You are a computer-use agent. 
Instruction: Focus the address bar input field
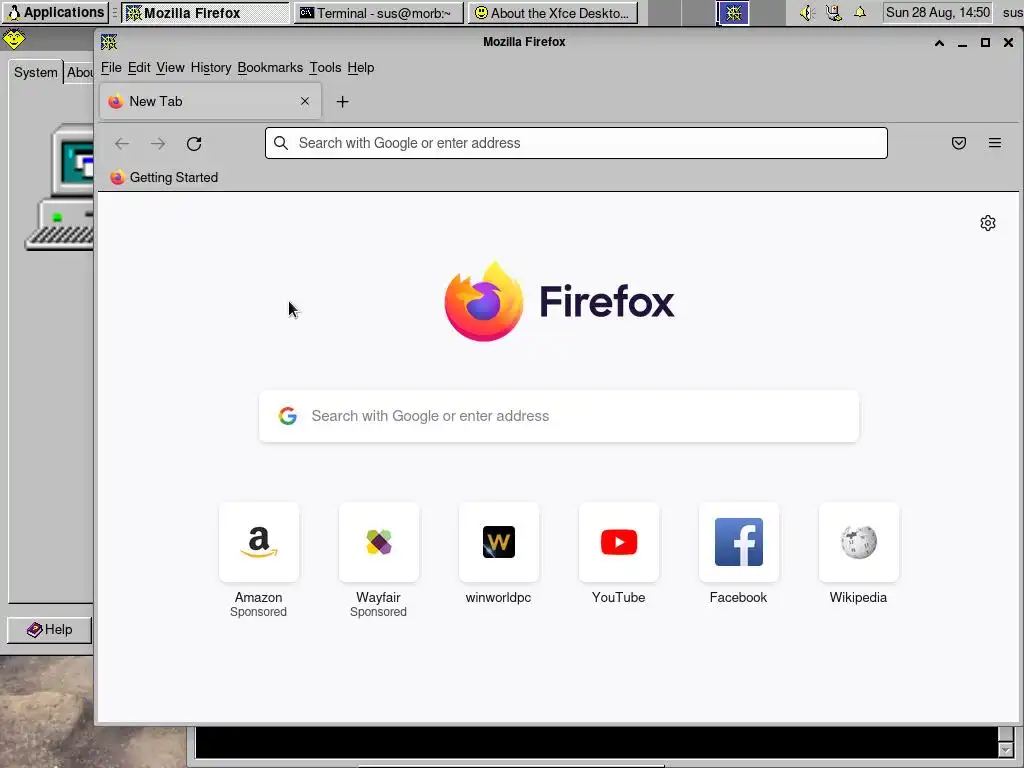576,143
